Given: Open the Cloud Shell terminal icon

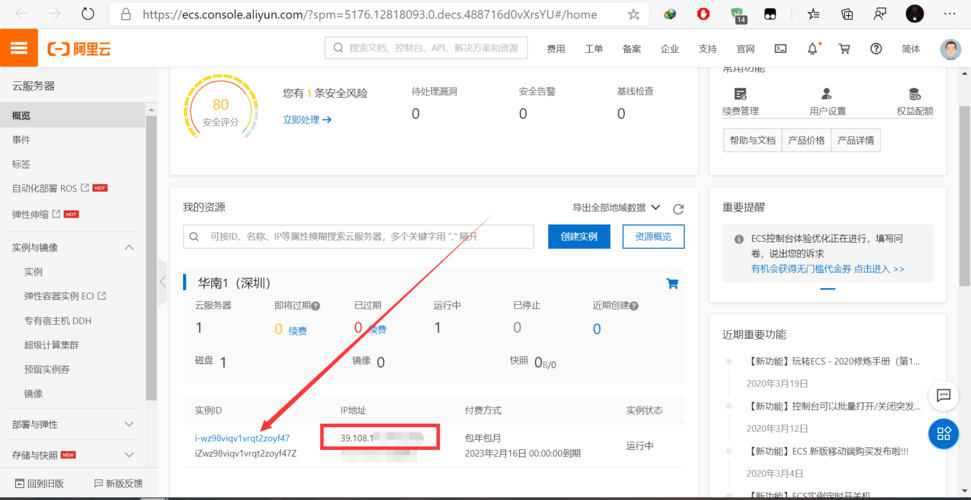Looking at the screenshot, I should coord(781,49).
